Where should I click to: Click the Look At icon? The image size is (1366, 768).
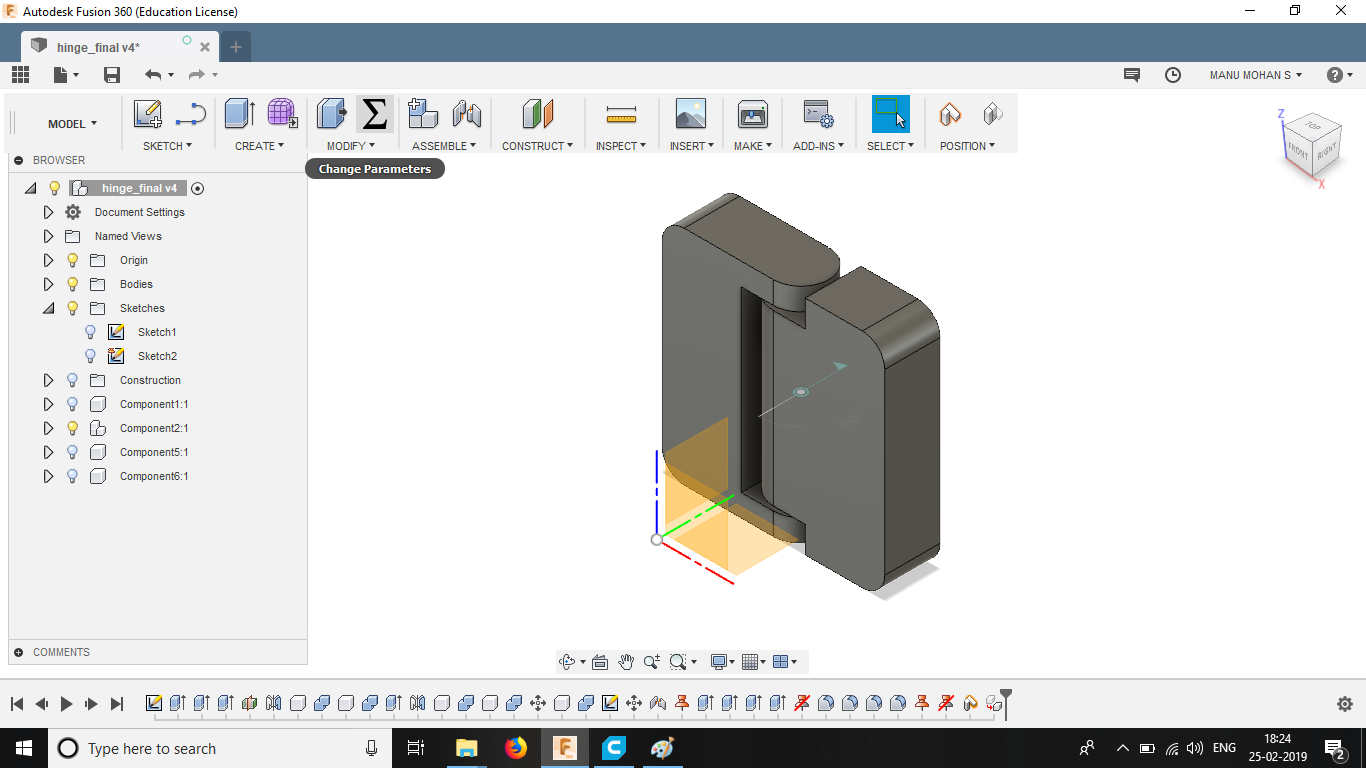[600, 662]
